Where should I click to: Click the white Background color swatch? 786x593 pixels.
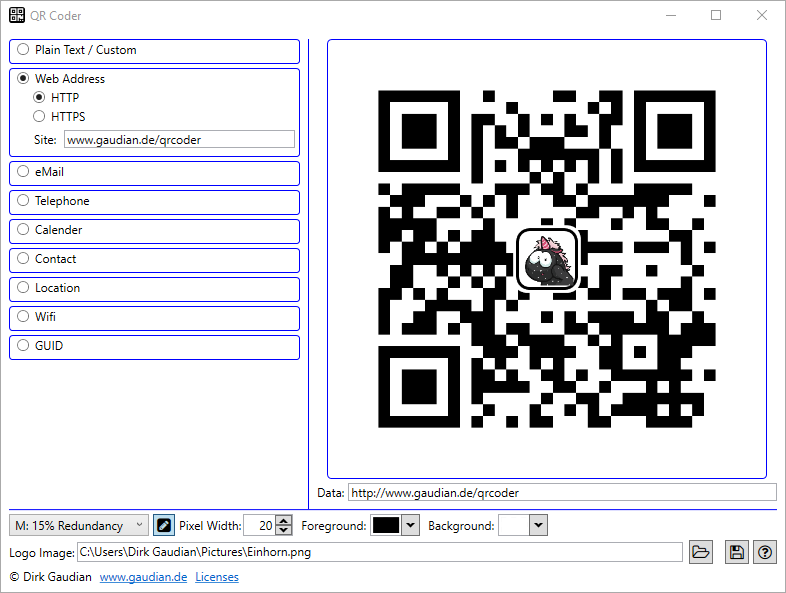click(x=514, y=525)
